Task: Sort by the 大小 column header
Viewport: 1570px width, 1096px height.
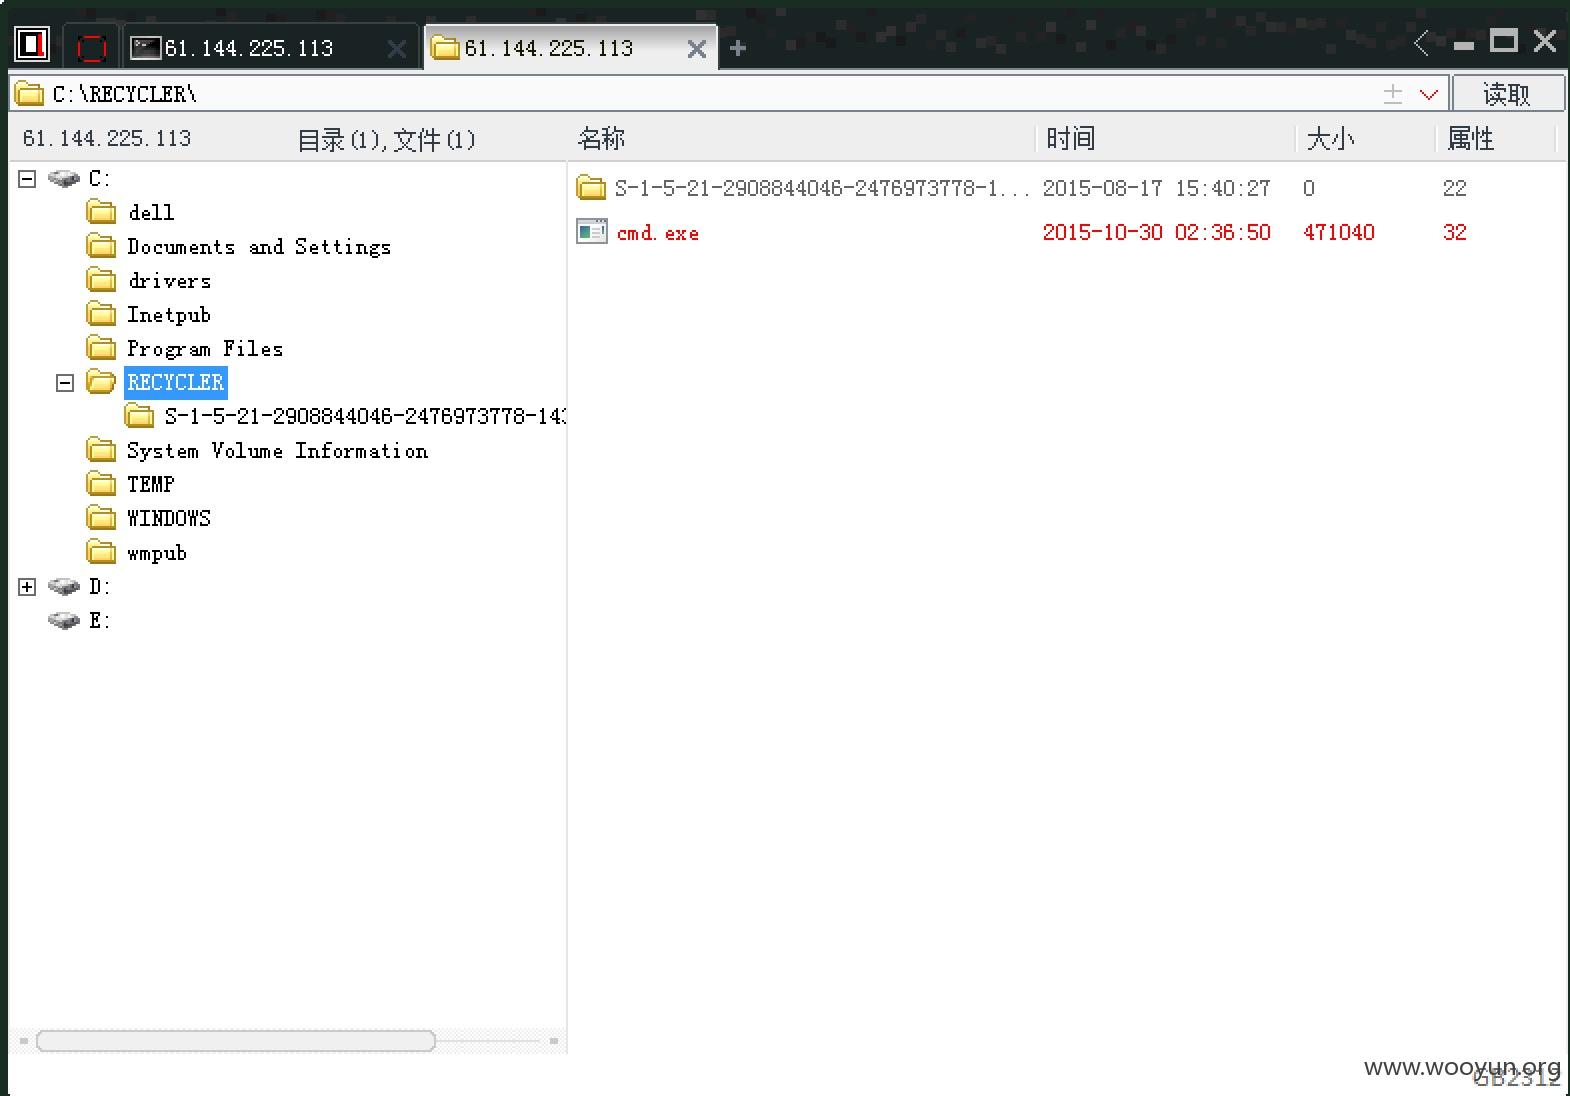Action: click(x=1331, y=139)
